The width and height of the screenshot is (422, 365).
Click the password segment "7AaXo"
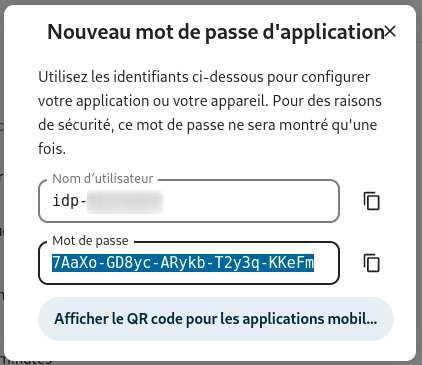[71, 263]
